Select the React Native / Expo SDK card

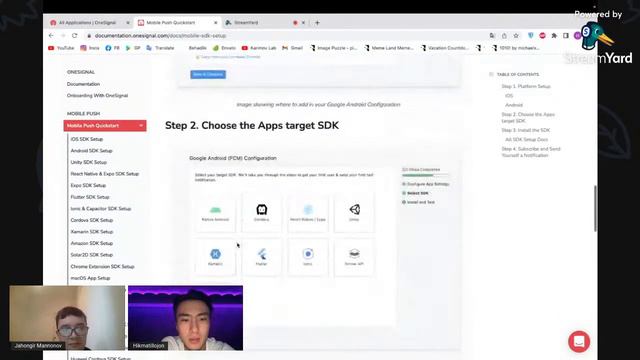click(308, 212)
